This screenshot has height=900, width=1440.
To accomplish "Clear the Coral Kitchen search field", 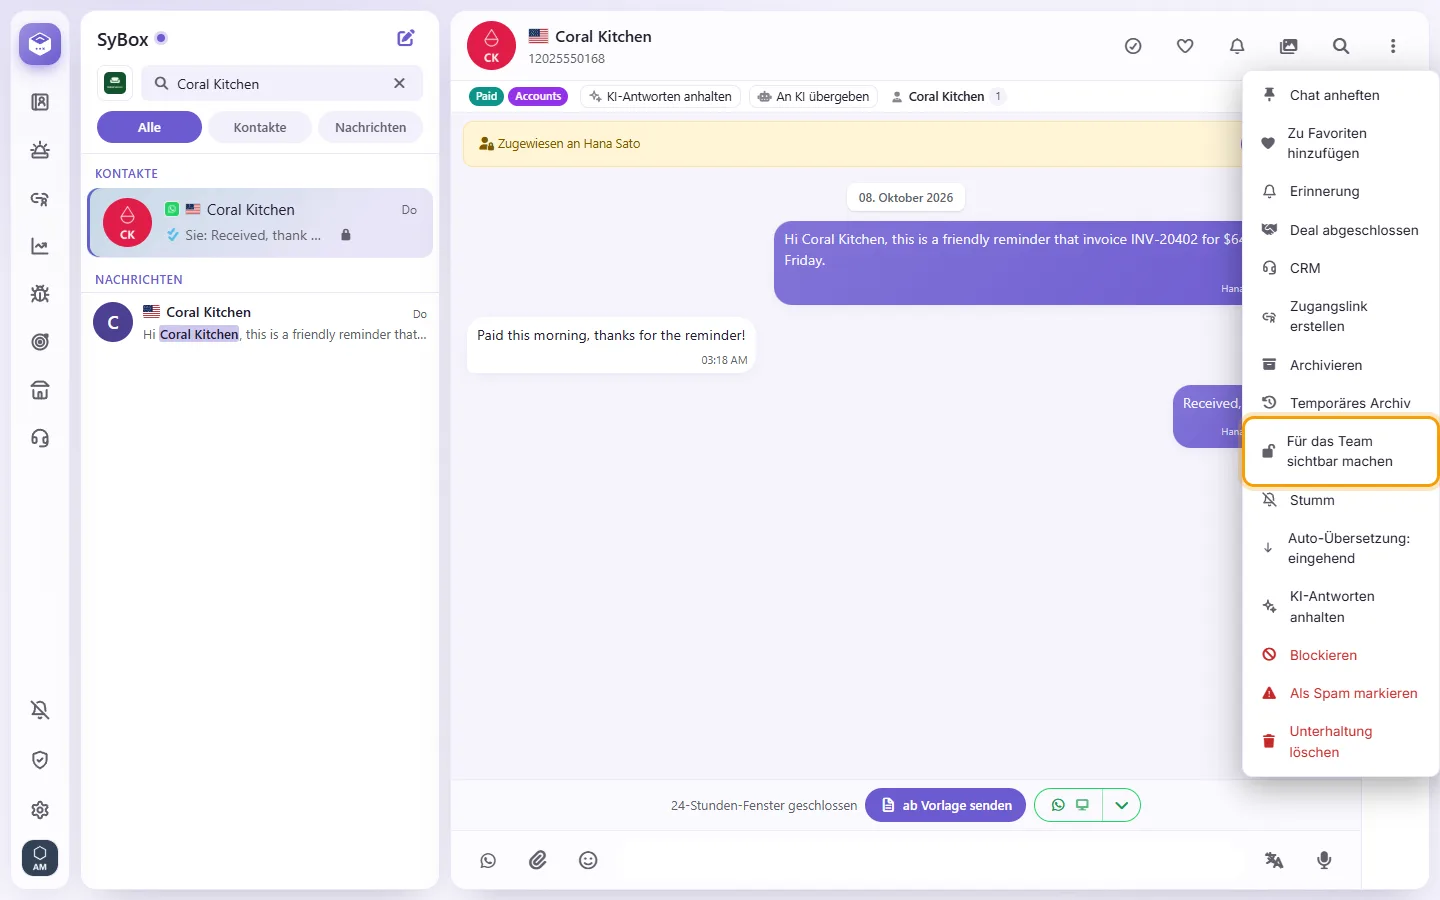I will click(399, 84).
